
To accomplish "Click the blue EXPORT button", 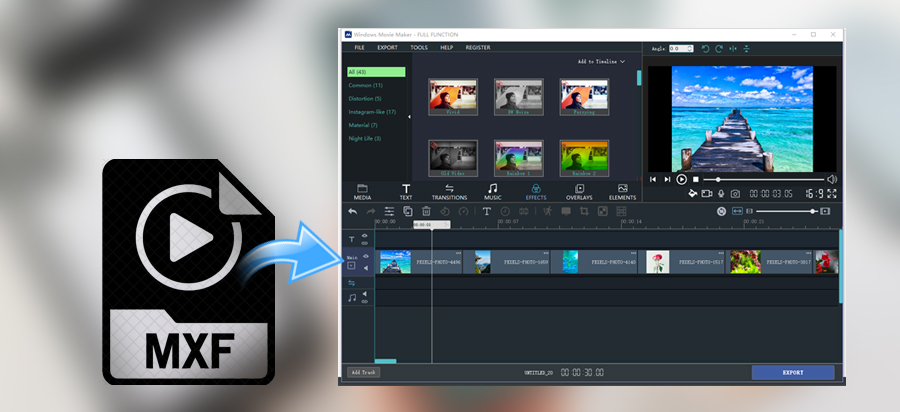I will pyautogui.click(x=793, y=372).
